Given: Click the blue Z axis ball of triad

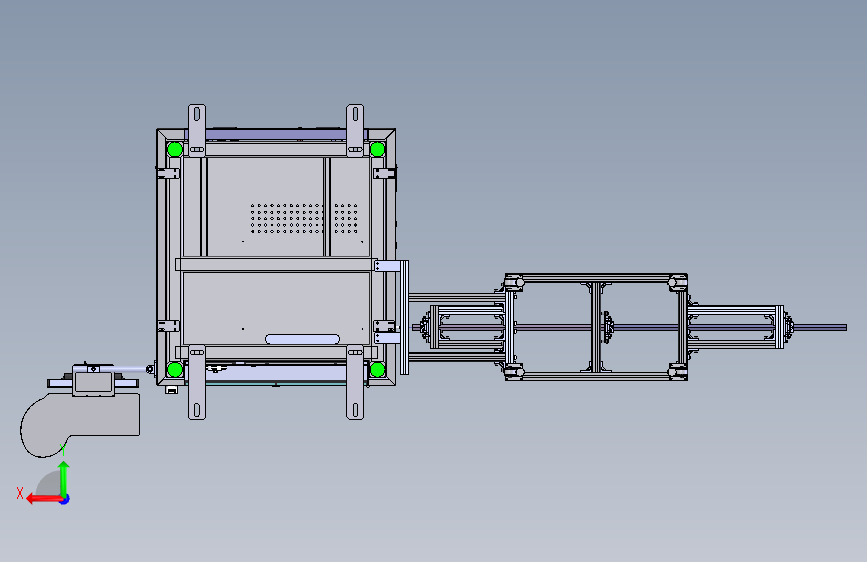Looking at the screenshot, I should [x=65, y=499].
